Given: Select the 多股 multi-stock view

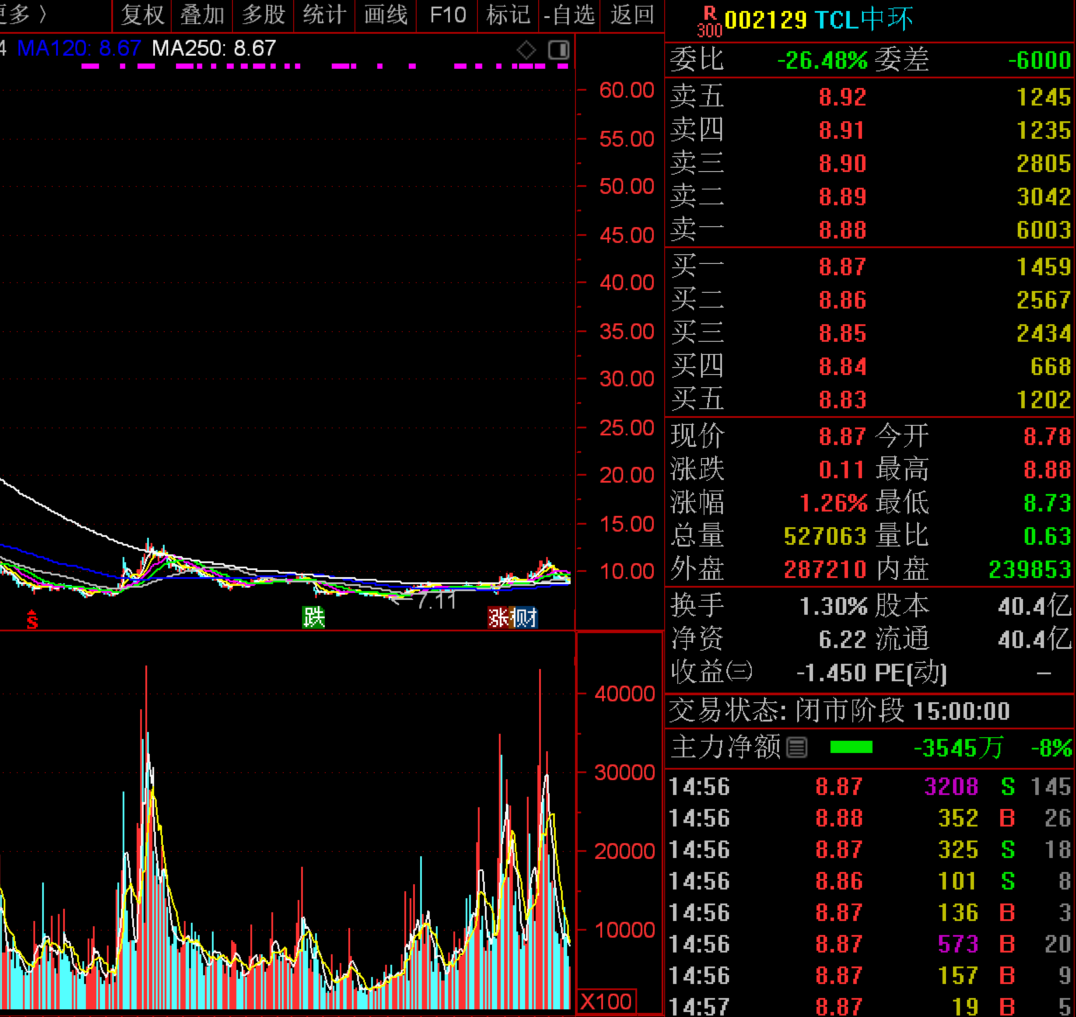Looking at the screenshot, I should point(264,15).
